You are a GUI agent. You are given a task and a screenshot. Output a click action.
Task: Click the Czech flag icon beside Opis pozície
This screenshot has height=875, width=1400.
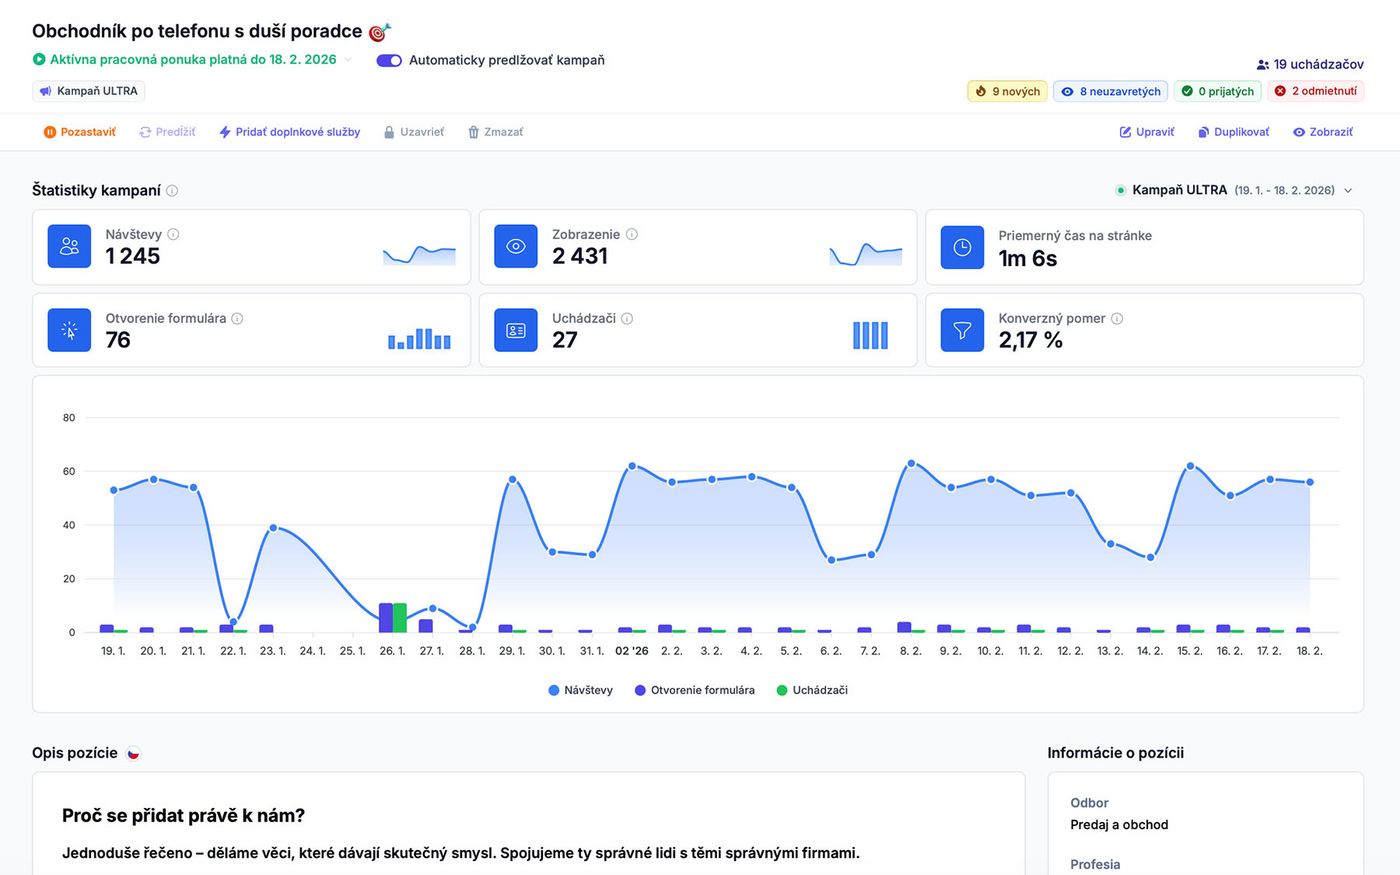coord(133,754)
